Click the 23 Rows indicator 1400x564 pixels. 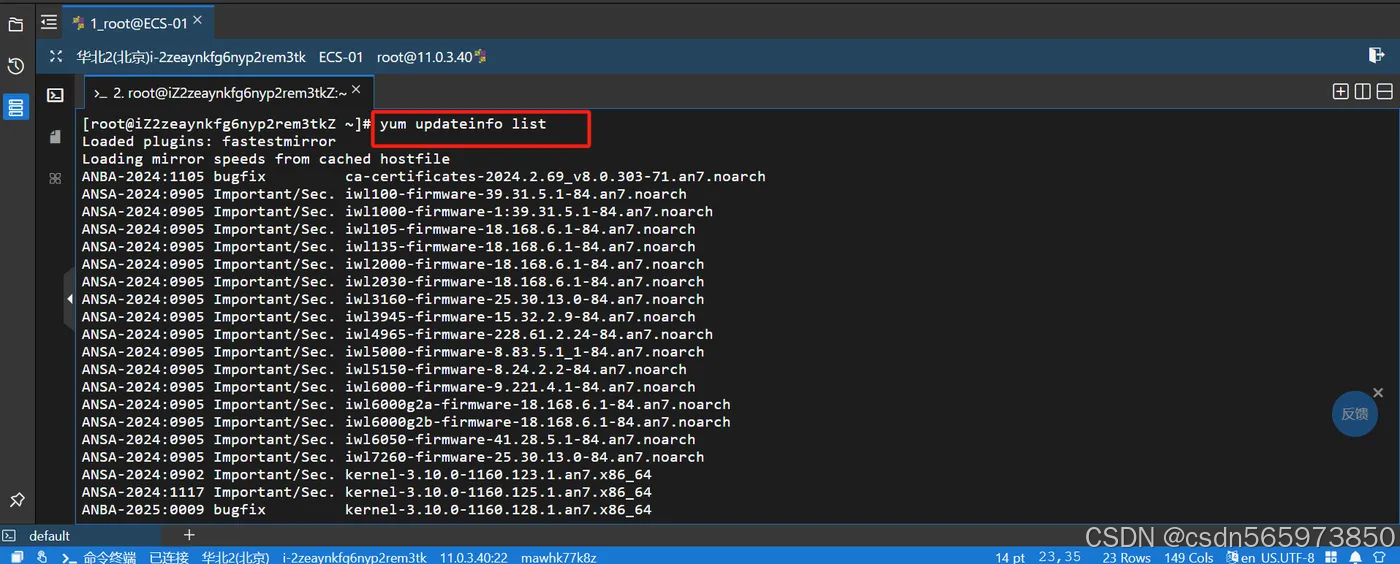pyautogui.click(x=1127, y=557)
